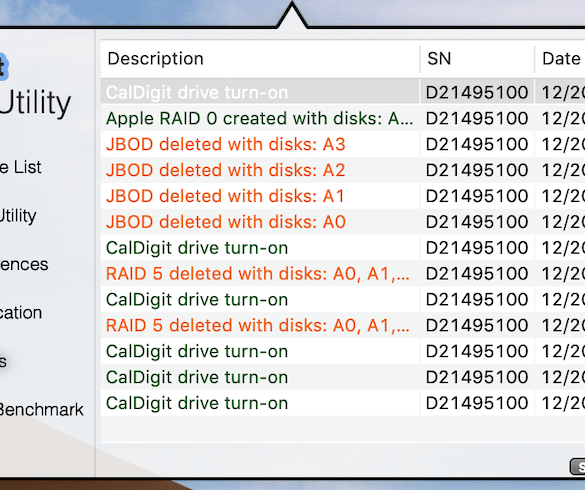Click the SN value in Apple RAID 0 row

coord(477,118)
